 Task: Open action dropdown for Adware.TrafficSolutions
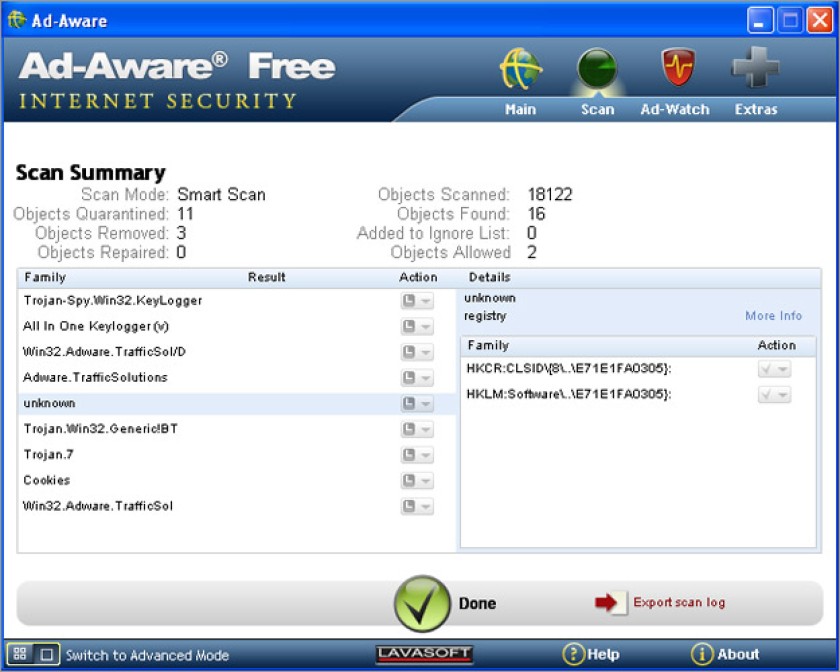click(417, 378)
